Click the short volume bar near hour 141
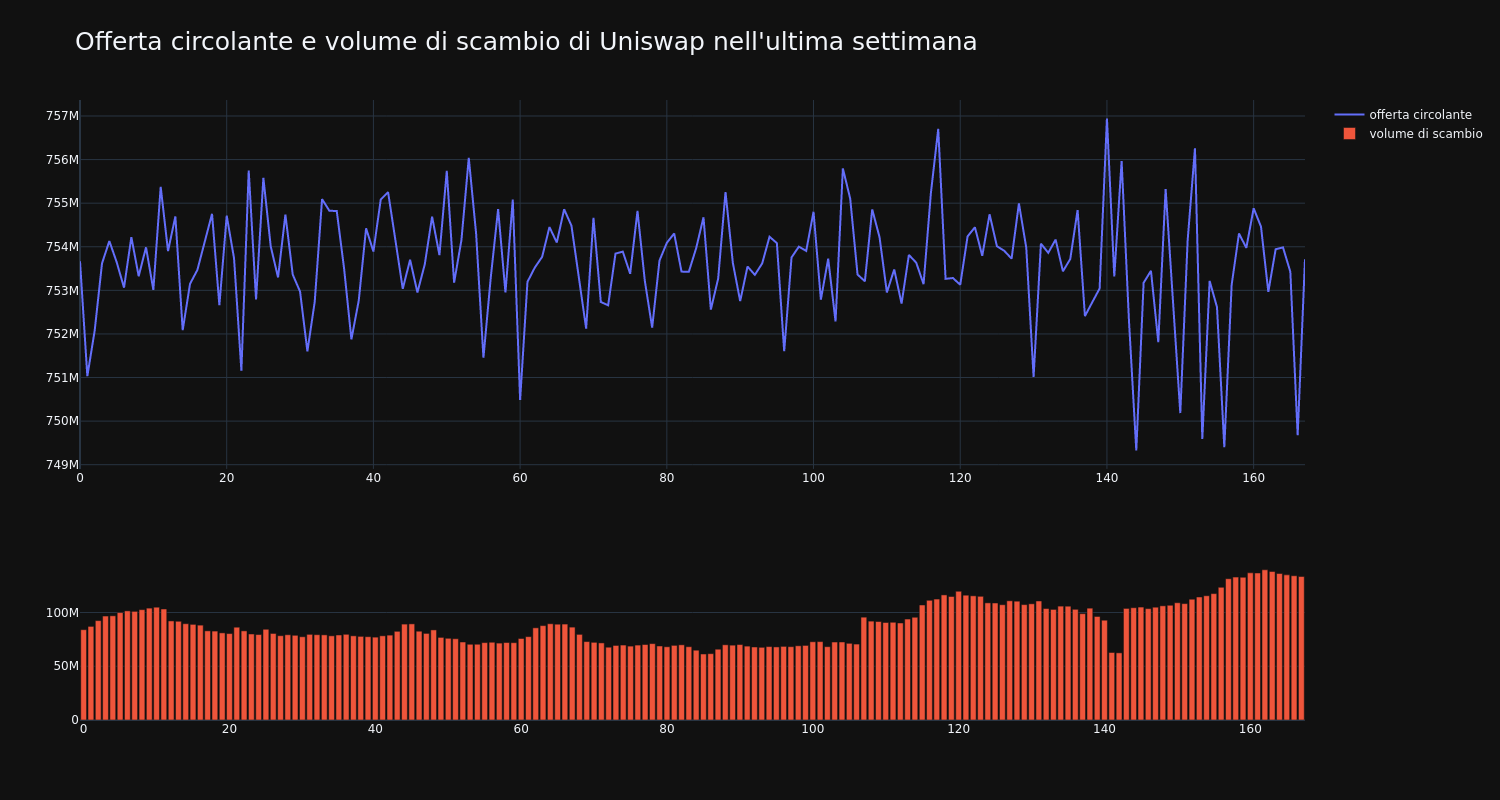The image size is (1500, 800). [x=1112, y=686]
